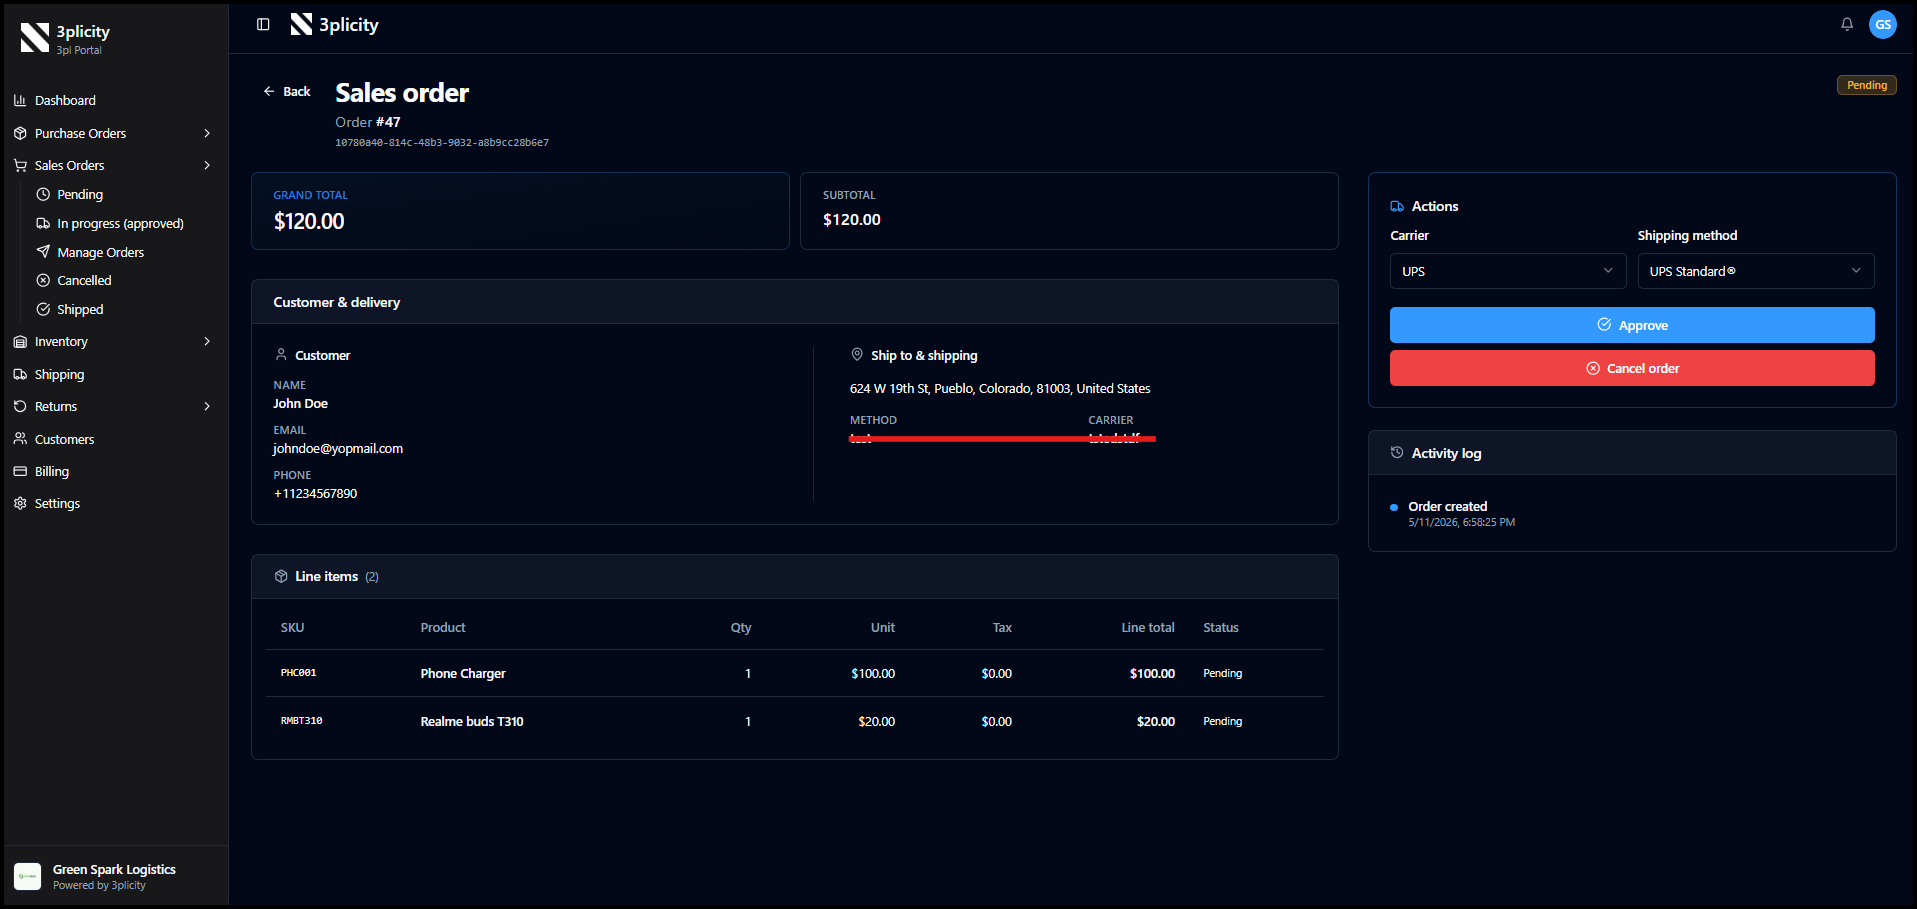
Task: Go Back from the sales order
Action: point(287,92)
